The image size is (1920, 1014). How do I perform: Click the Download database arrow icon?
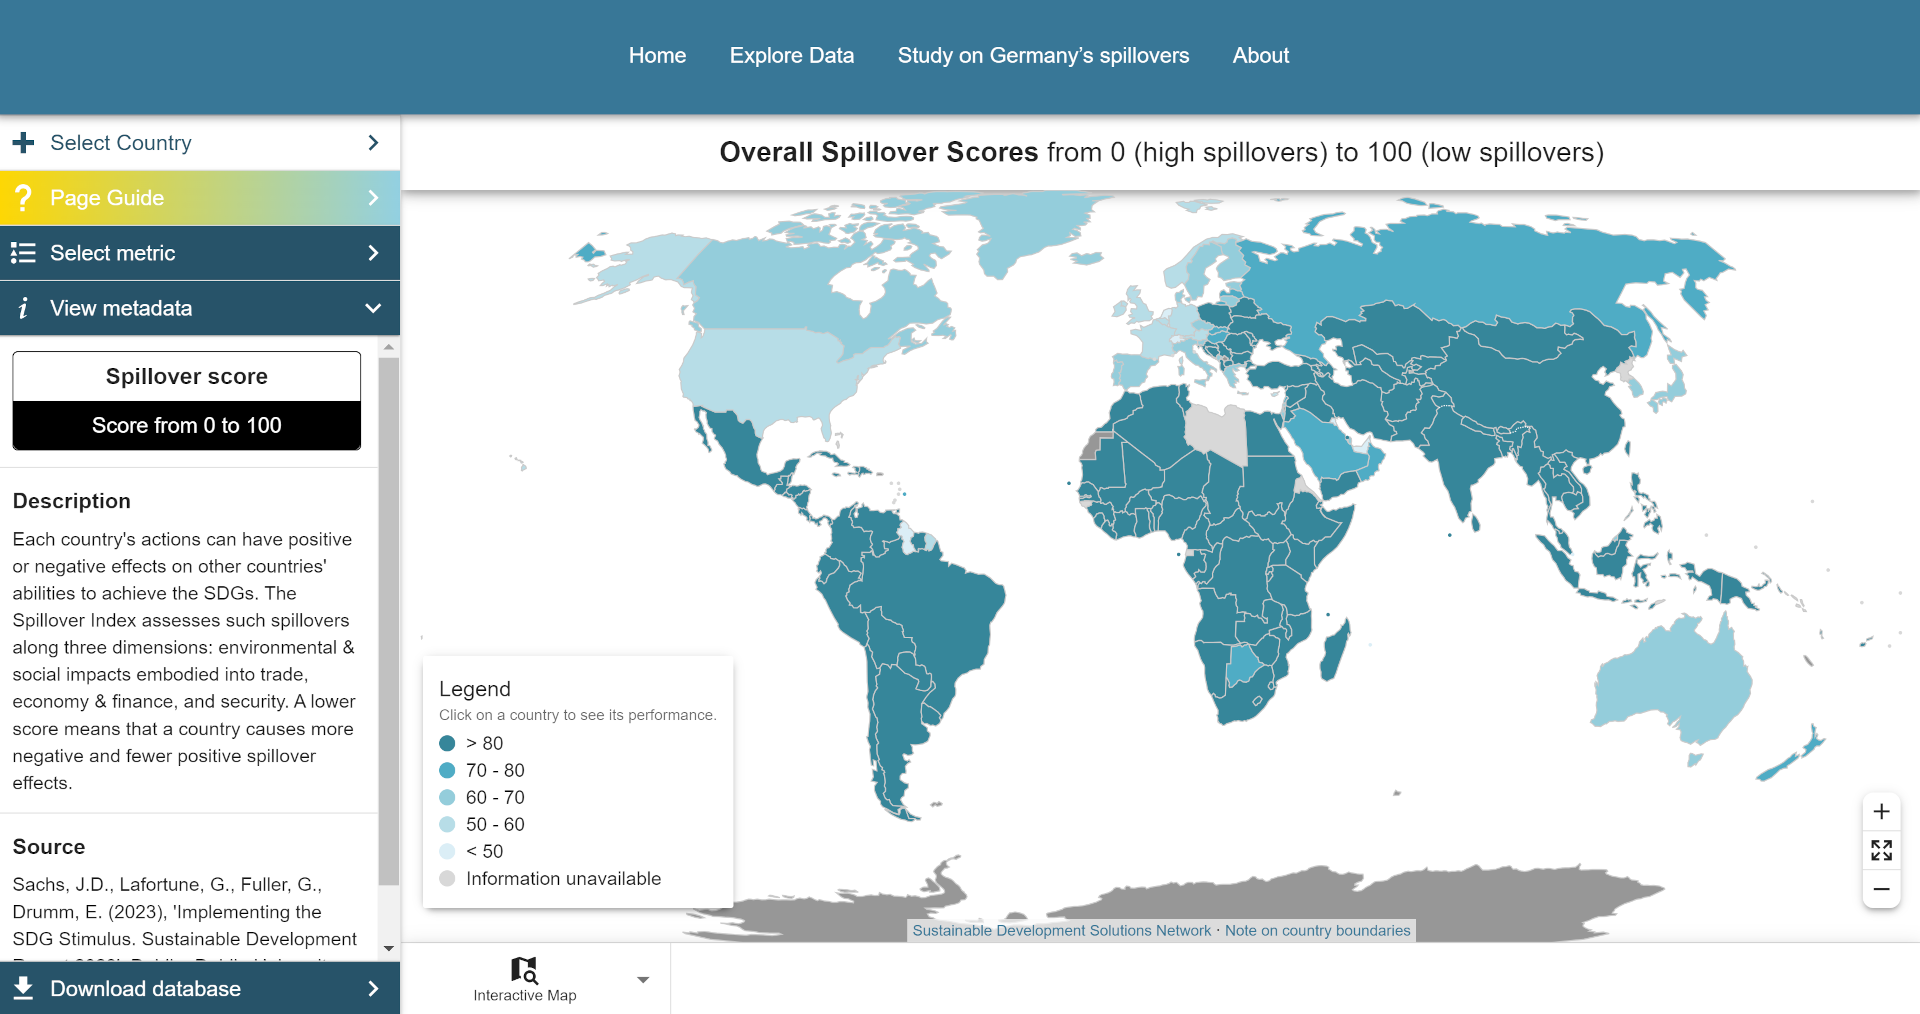point(373,989)
